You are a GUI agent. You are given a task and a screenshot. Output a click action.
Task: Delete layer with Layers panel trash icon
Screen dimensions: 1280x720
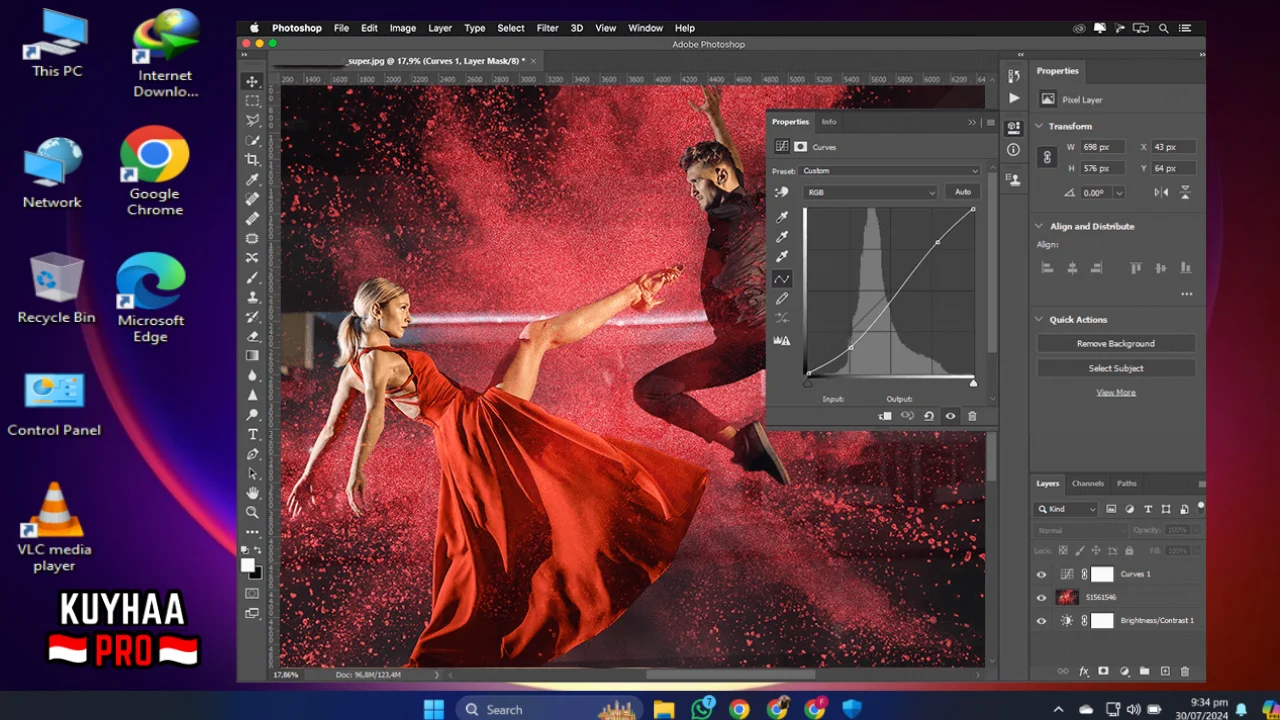[x=1185, y=672]
